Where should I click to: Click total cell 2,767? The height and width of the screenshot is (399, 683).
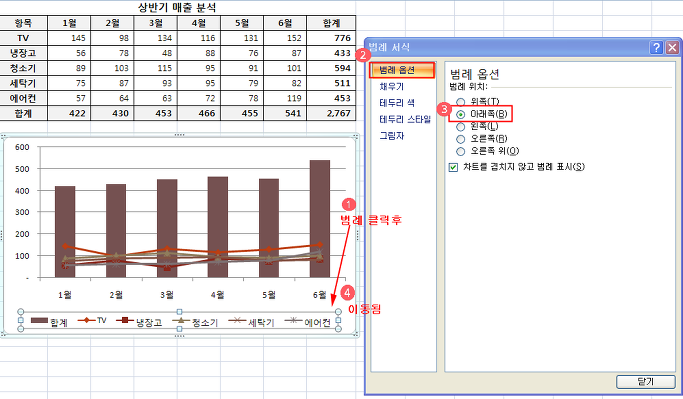331,113
